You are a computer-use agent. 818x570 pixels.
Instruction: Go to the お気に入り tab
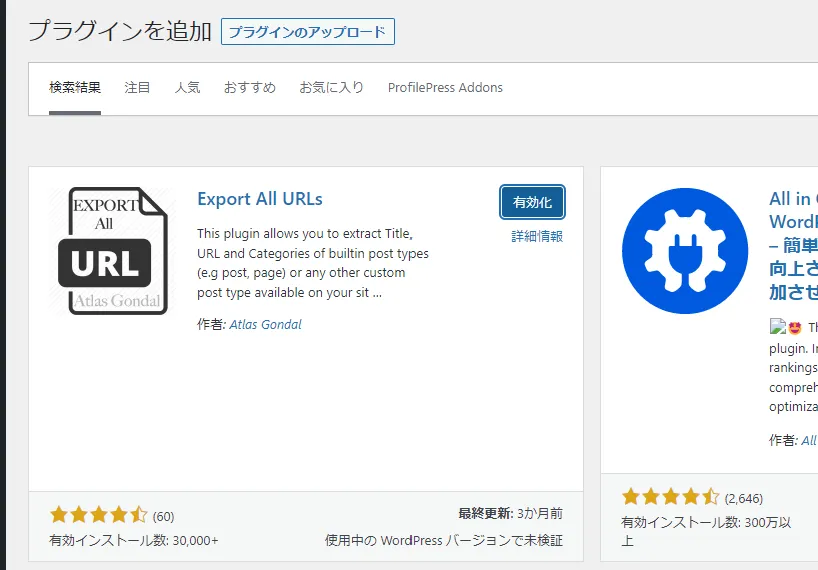pos(331,88)
